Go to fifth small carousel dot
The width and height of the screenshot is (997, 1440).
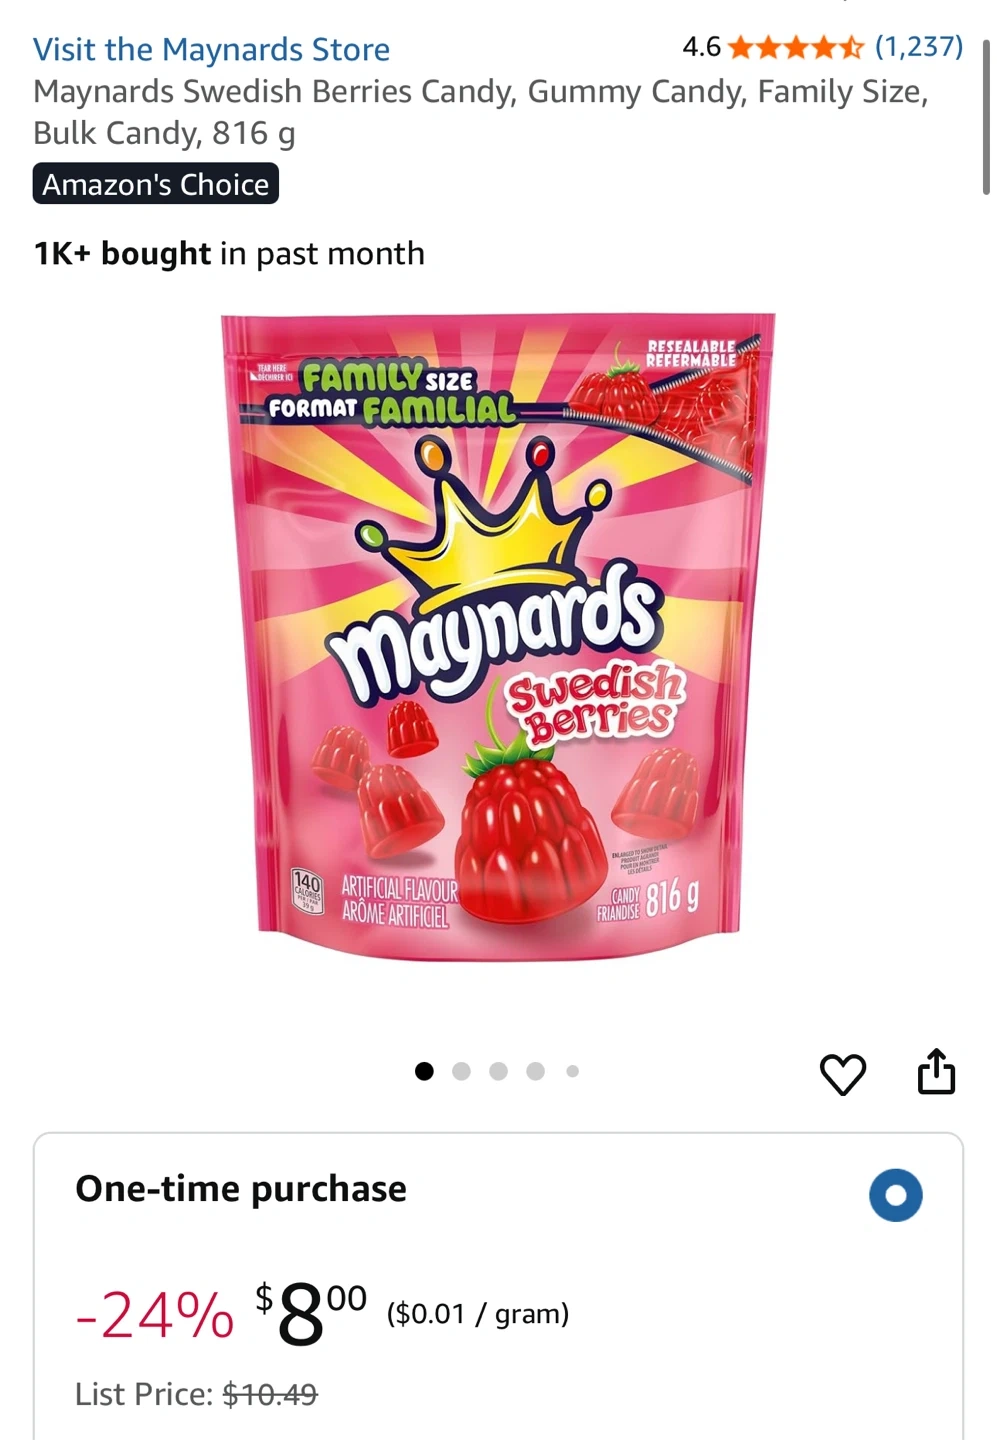click(x=572, y=1071)
